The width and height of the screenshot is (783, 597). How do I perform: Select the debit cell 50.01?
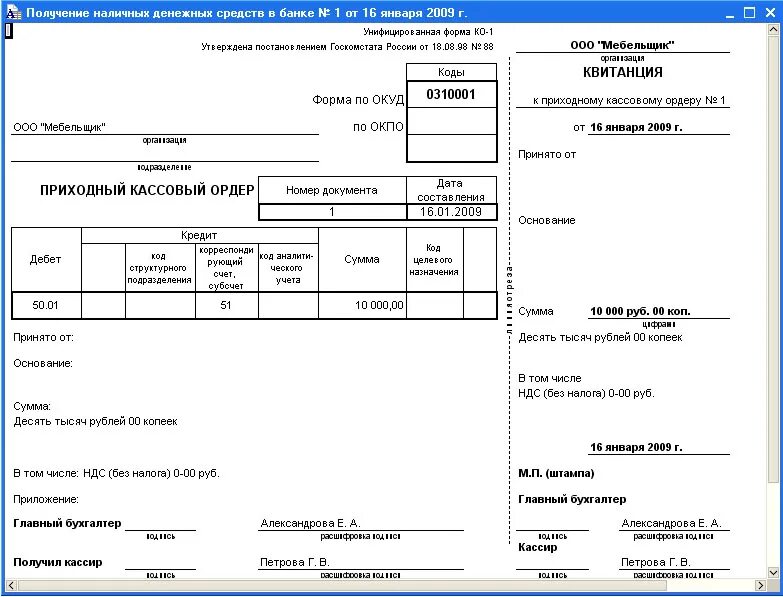click(x=46, y=305)
